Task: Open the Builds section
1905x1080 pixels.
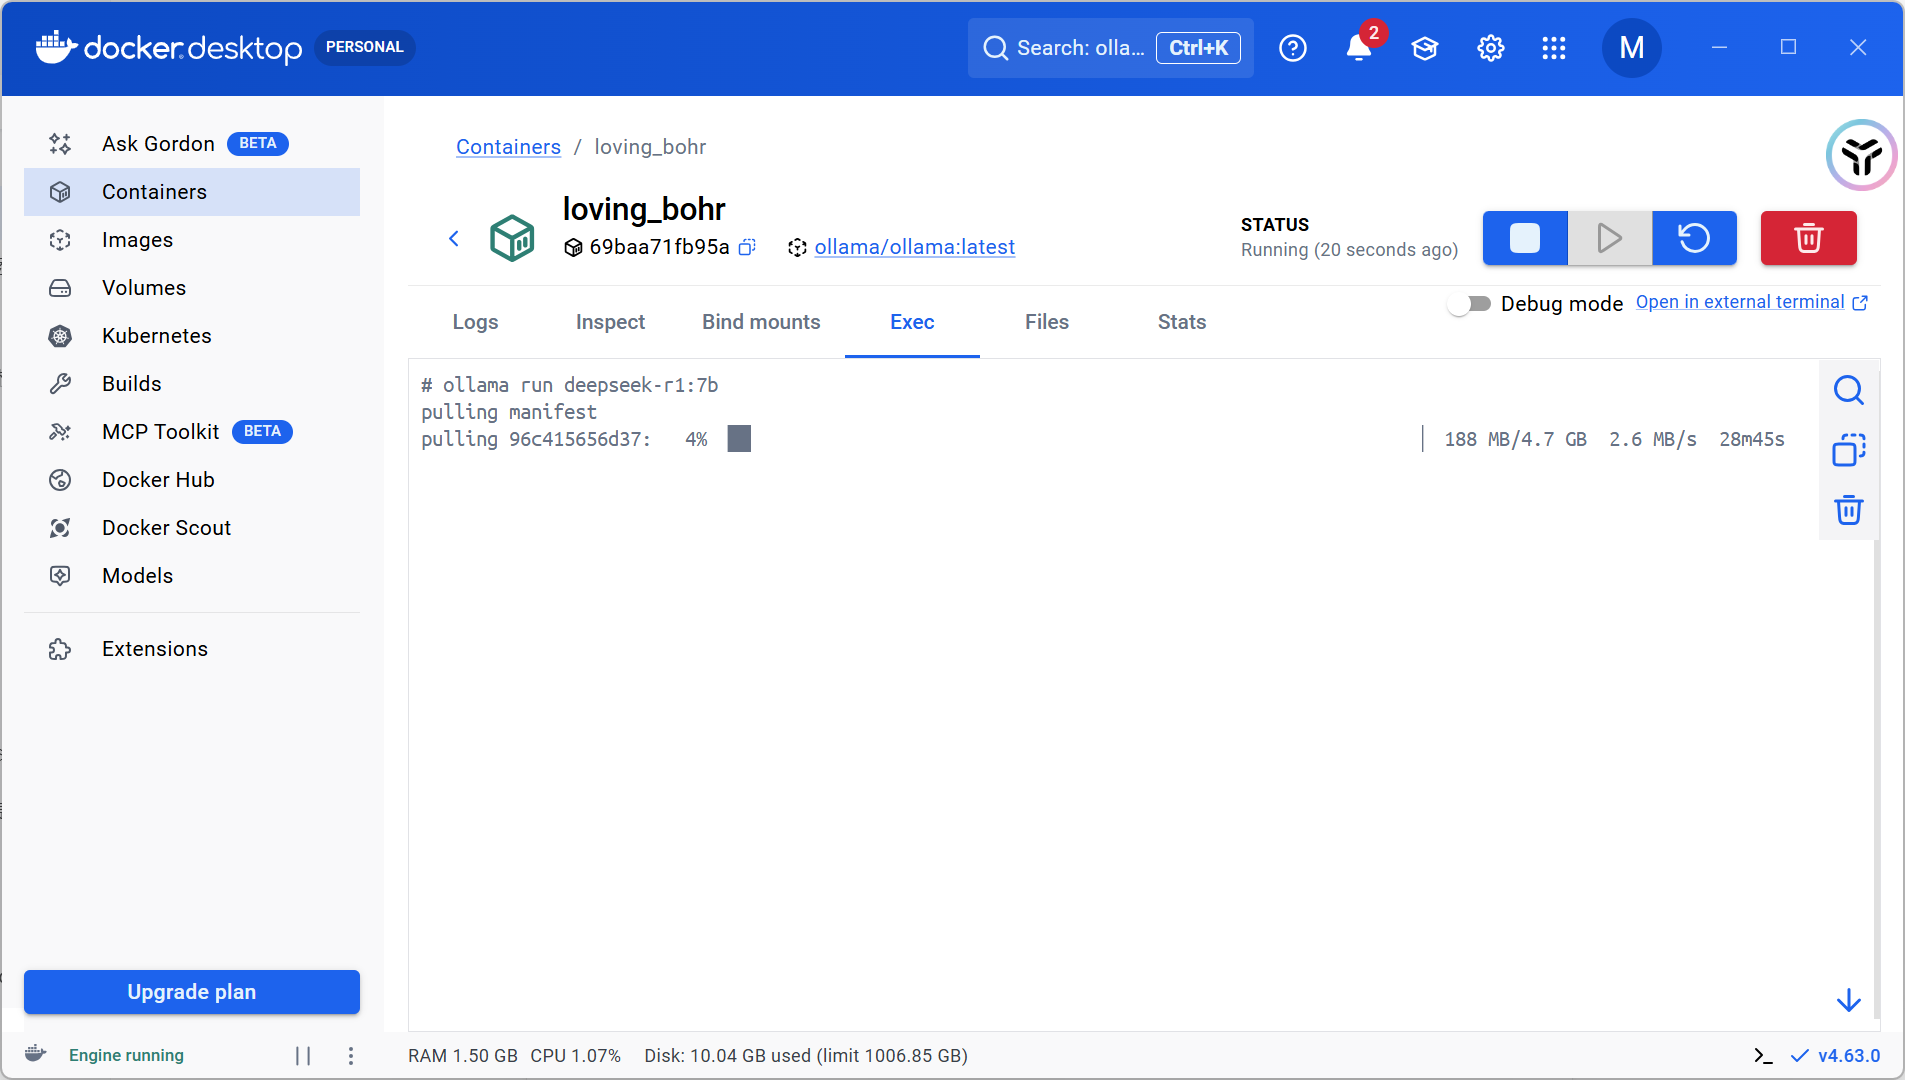Action: [x=192, y=384]
